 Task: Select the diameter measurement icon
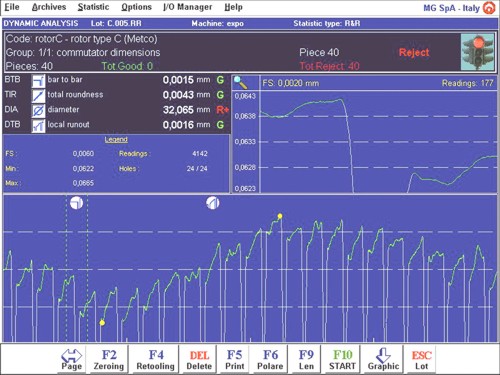tap(38, 110)
